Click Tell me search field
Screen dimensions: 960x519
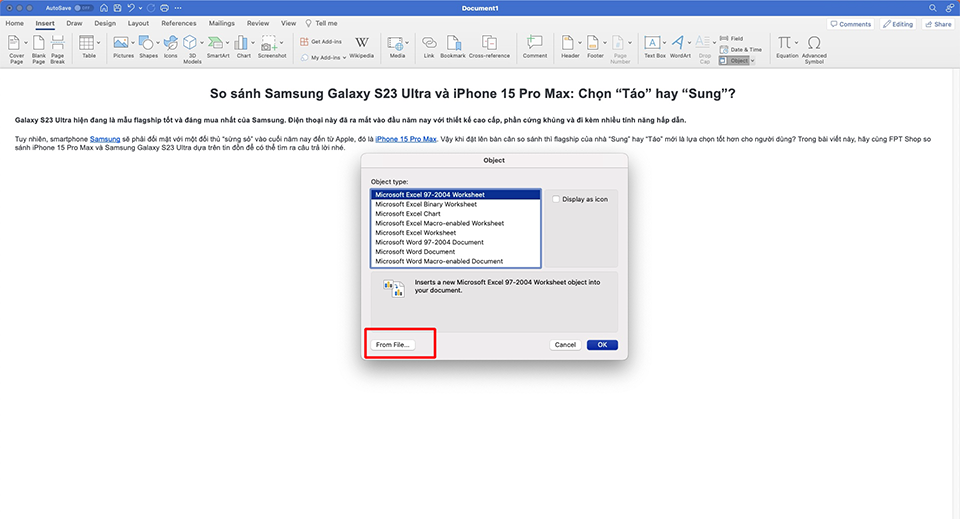[322, 23]
